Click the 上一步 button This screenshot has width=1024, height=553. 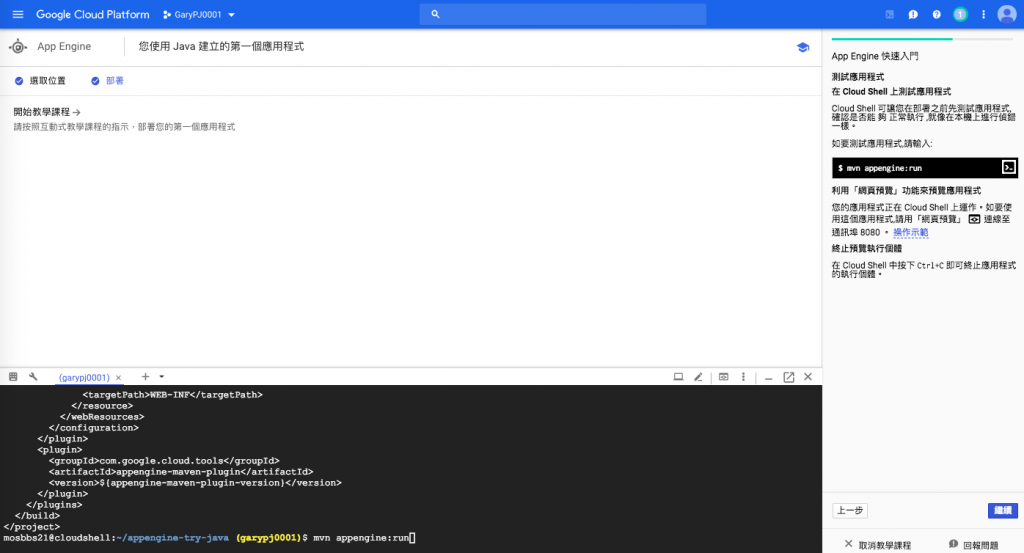point(850,511)
